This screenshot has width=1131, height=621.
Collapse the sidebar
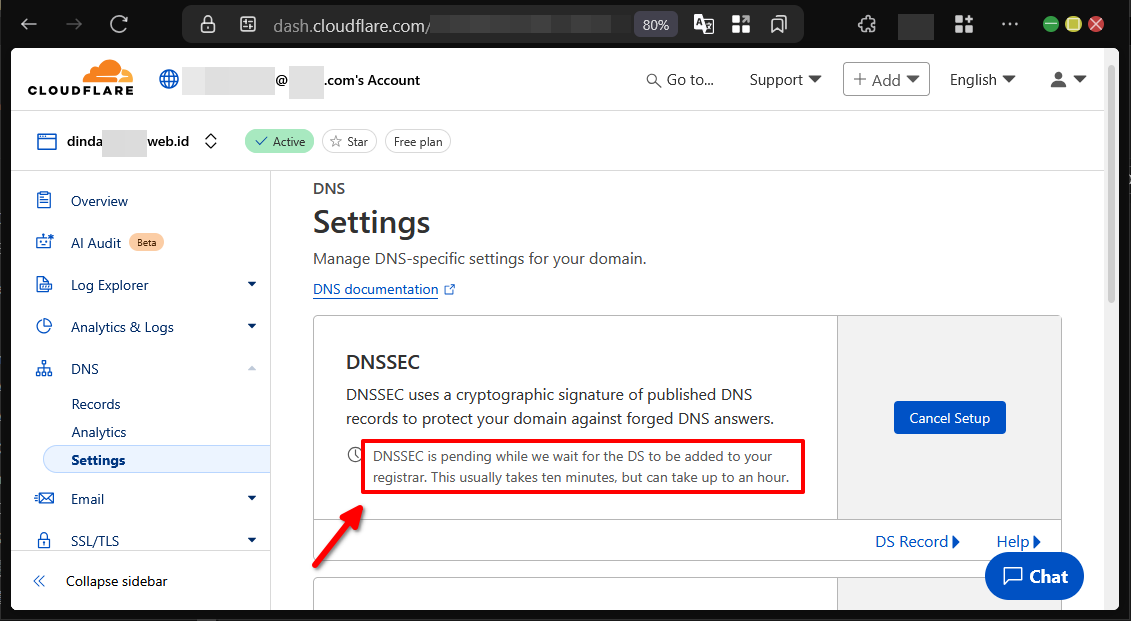point(101,581)
